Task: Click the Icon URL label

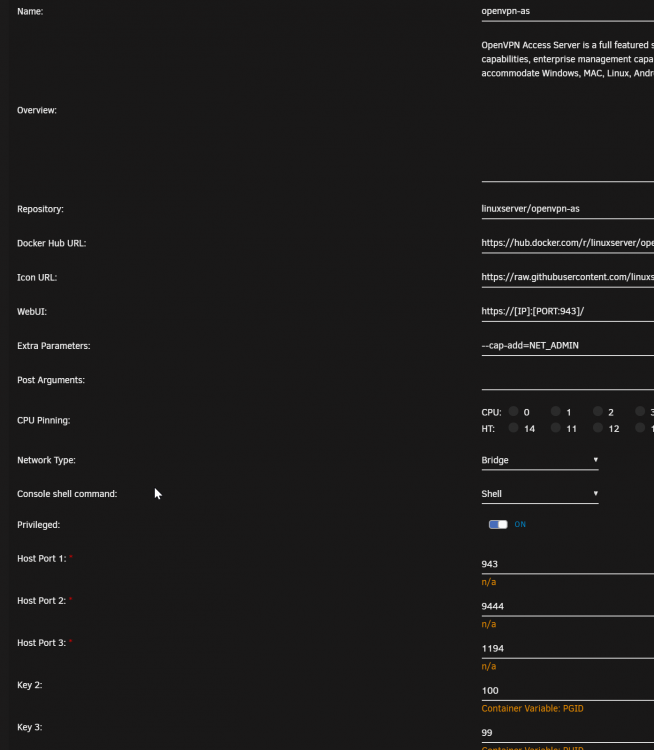Action: pyautogui.click(x=37, y=277)
